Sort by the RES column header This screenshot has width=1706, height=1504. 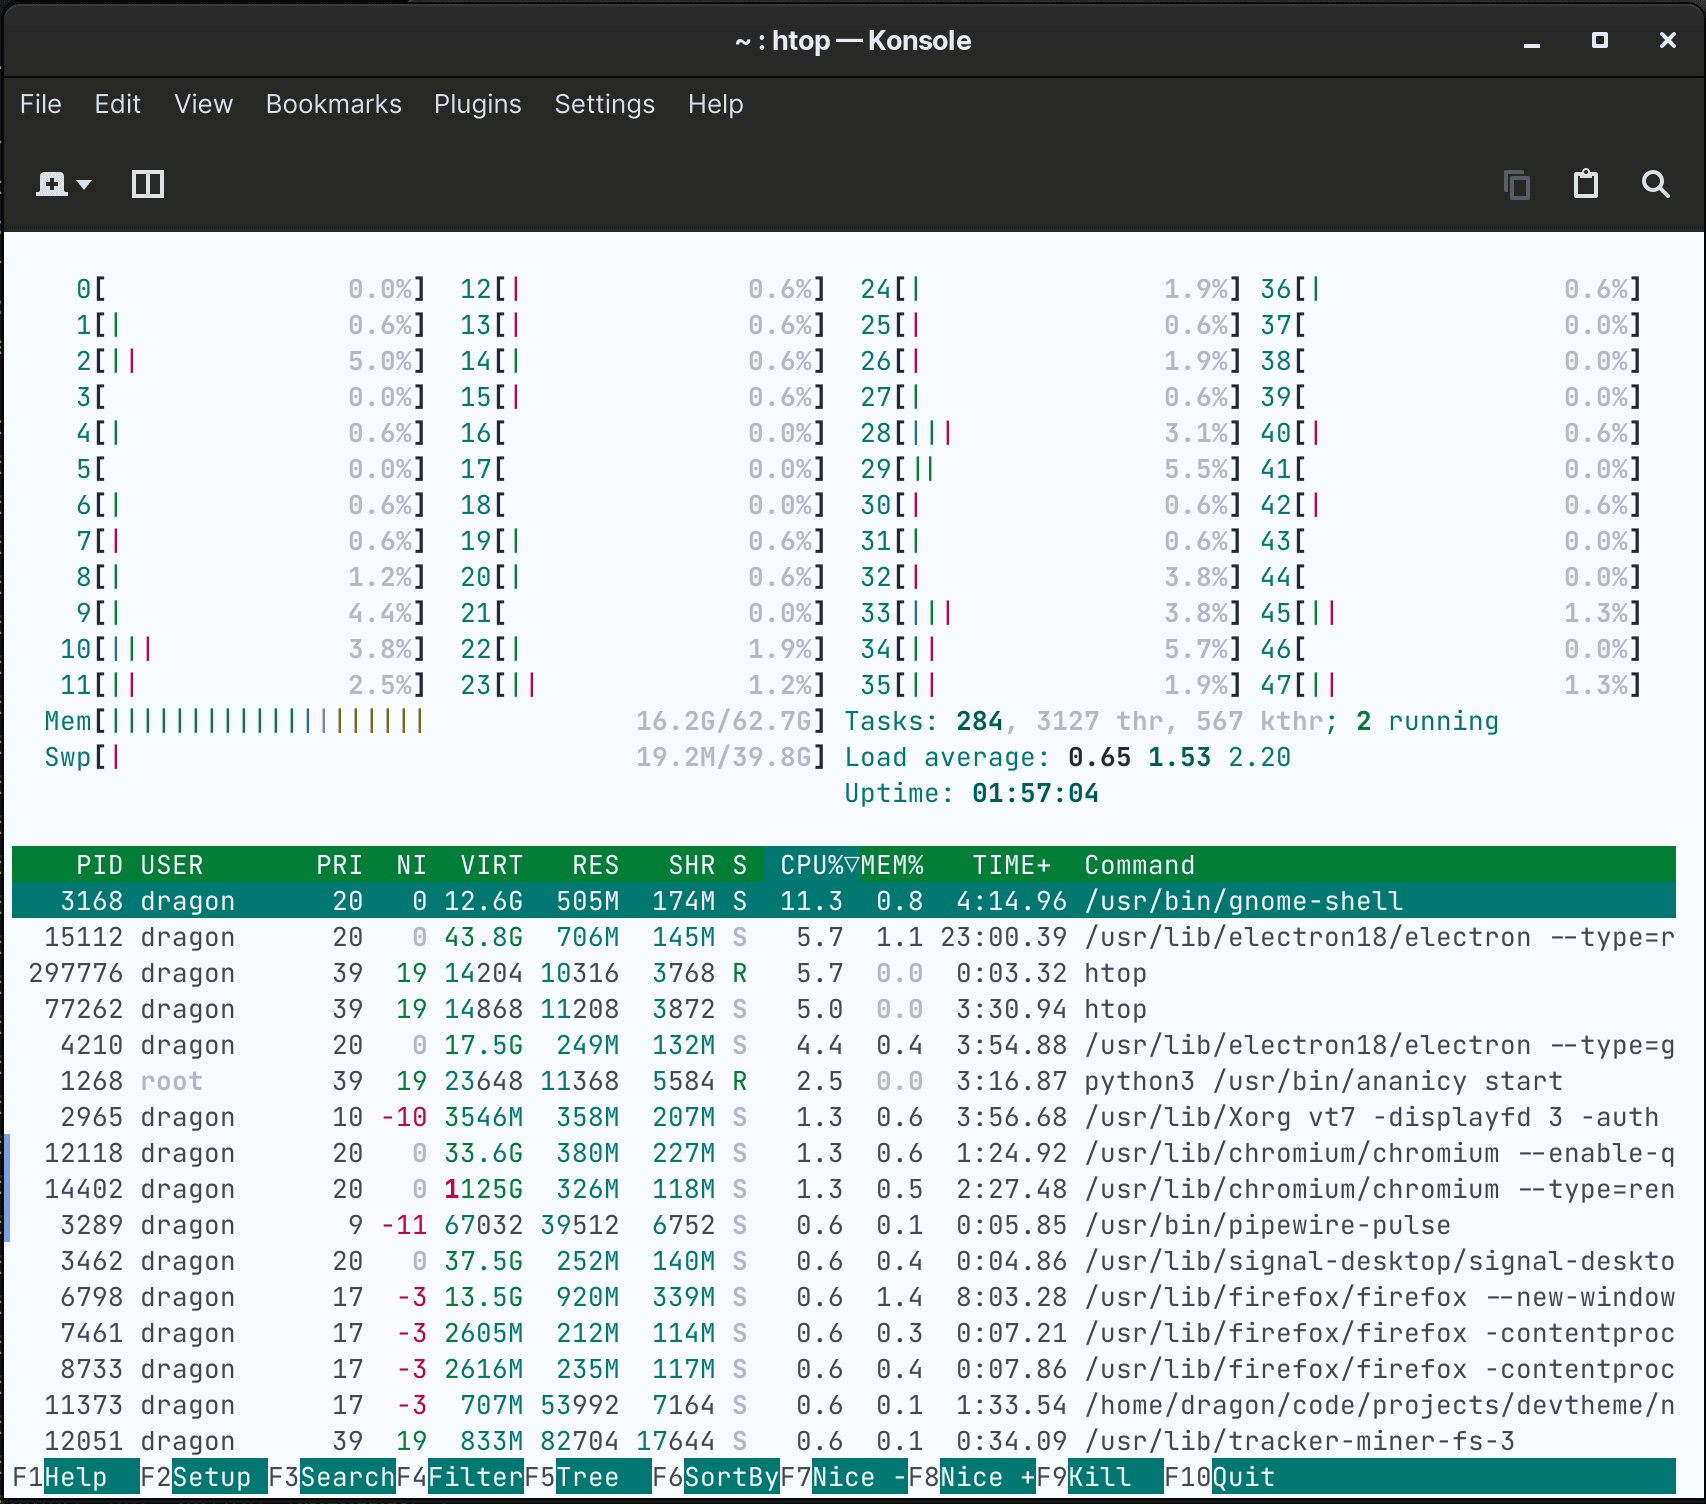click(596, 865)
